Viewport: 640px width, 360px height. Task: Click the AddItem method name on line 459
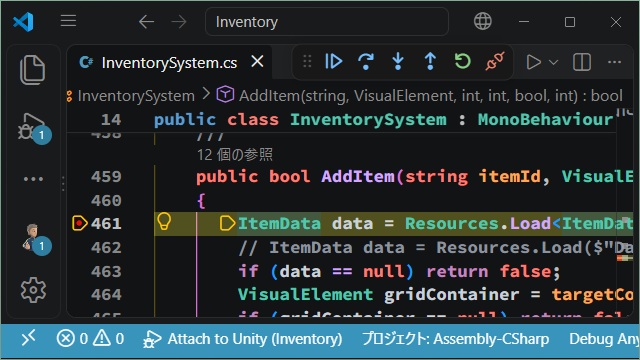point(358,176)
